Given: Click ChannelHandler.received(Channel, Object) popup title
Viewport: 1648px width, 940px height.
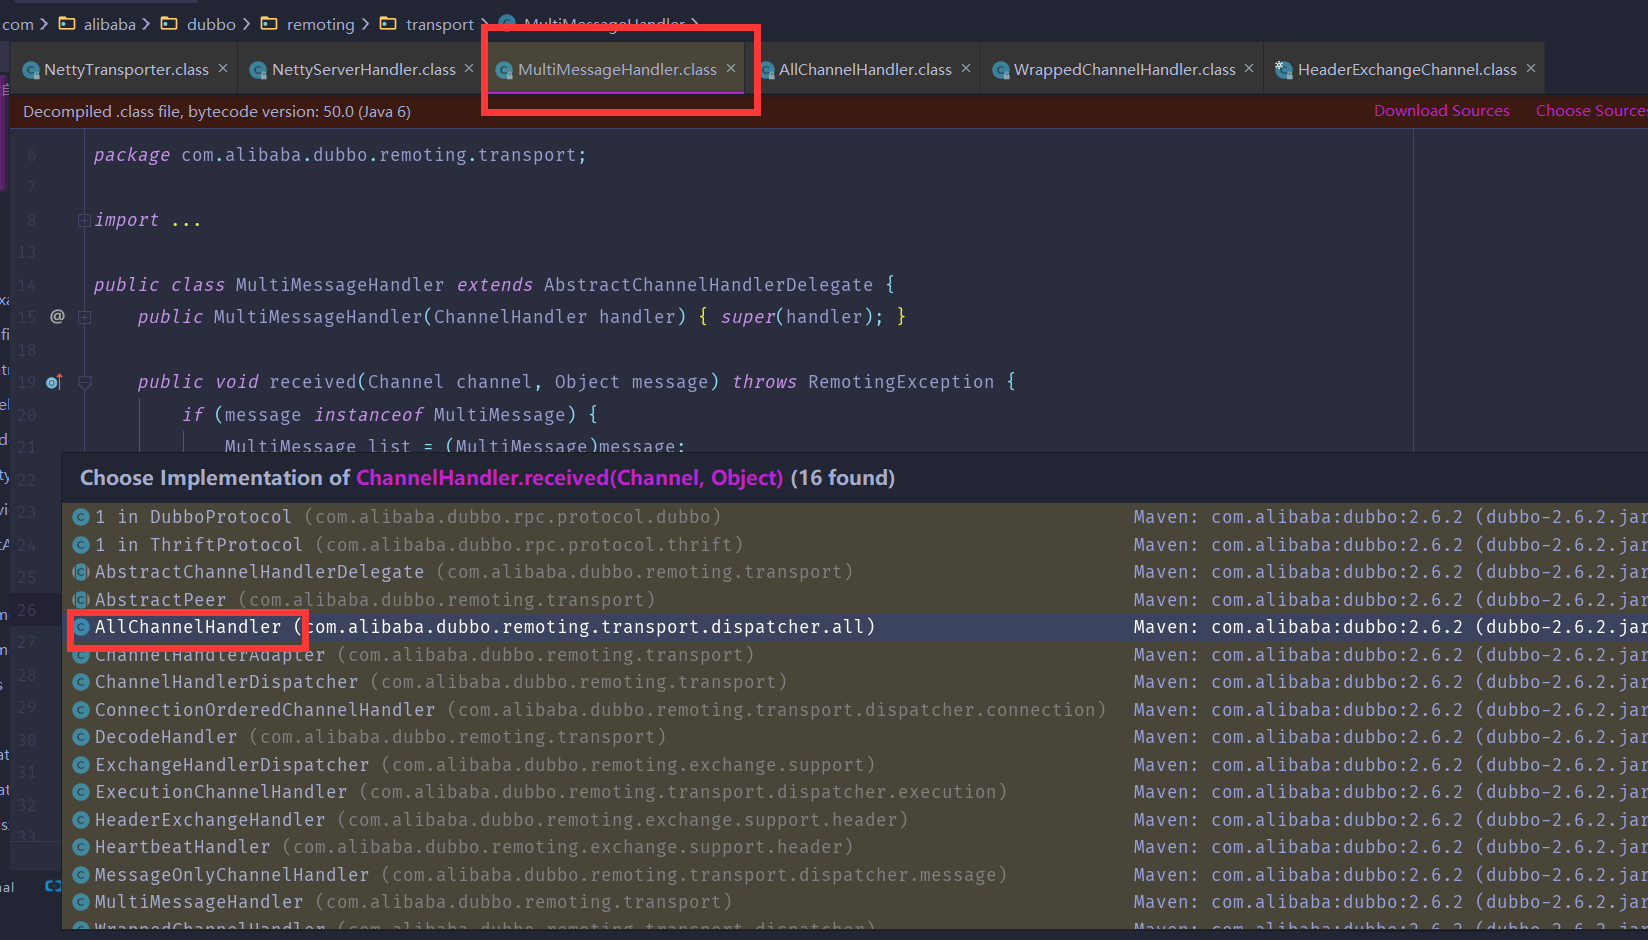Looking at the screenshot, I should click(x=569, y=478).
